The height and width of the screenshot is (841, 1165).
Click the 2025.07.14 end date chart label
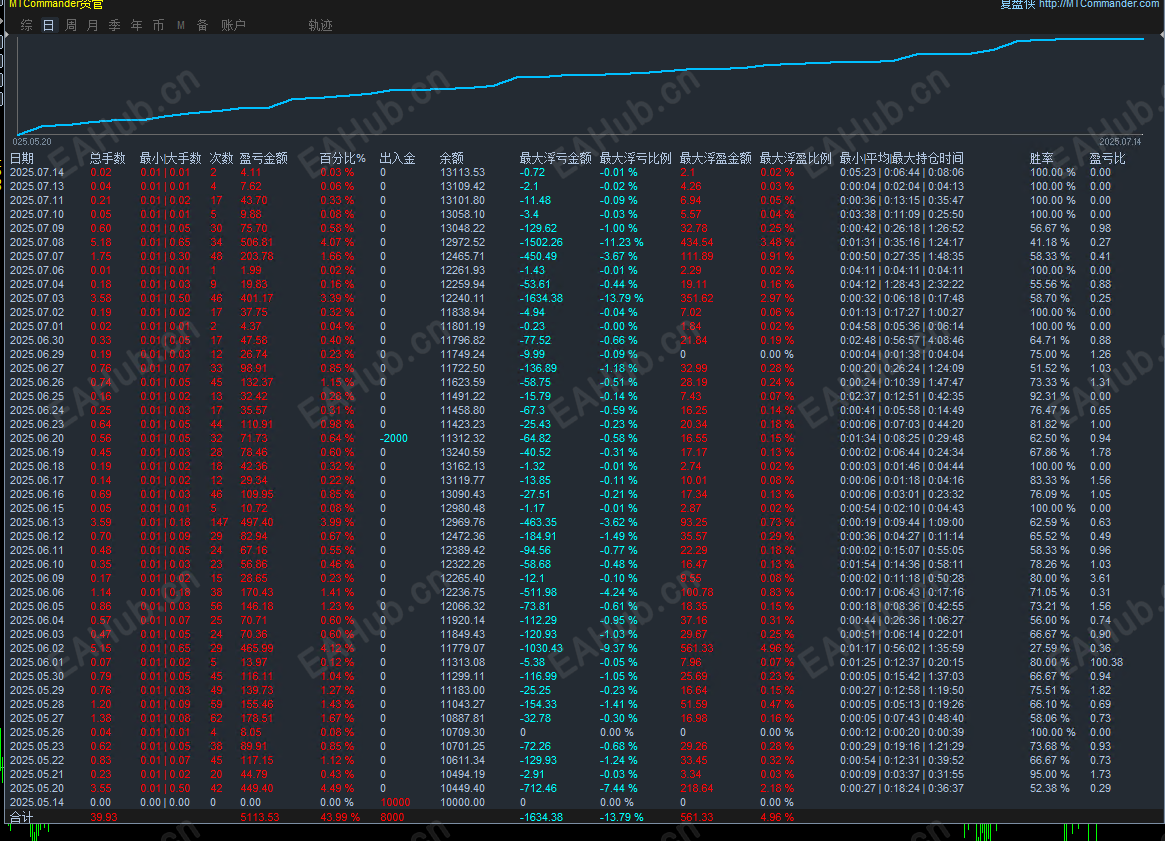pos(1120,142)
